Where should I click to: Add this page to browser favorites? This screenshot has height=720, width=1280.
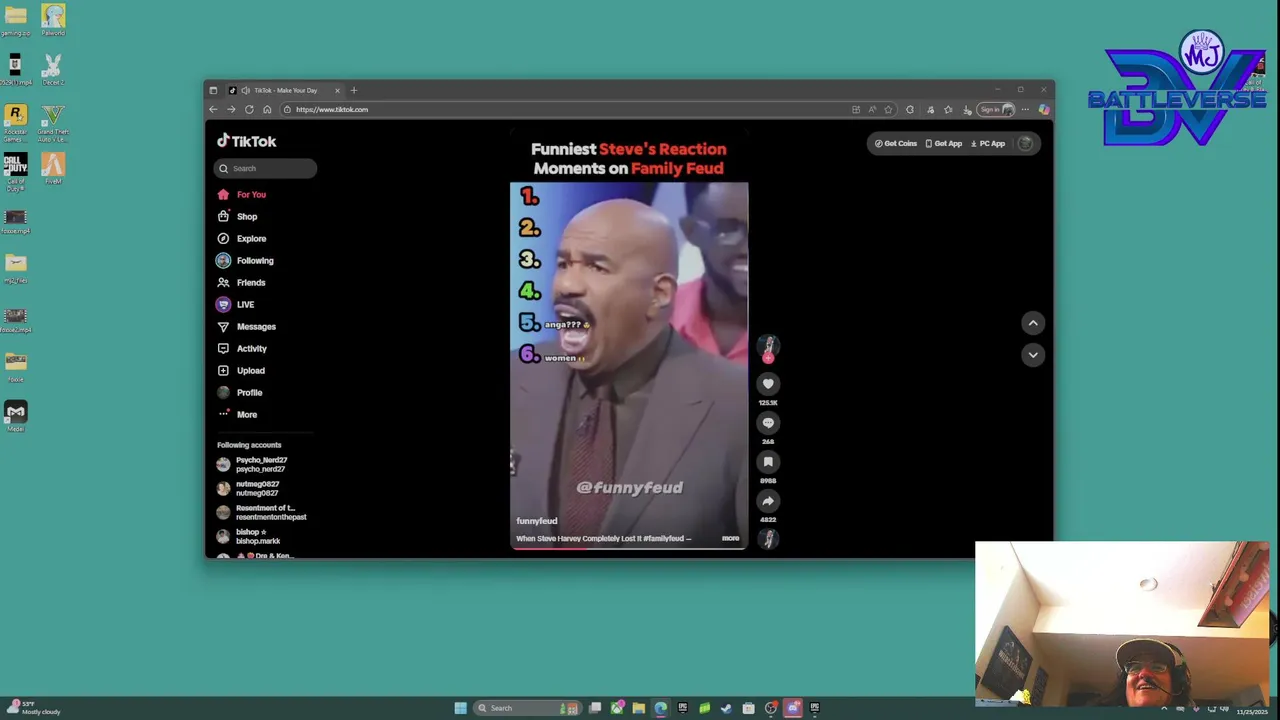click(888, 110)
